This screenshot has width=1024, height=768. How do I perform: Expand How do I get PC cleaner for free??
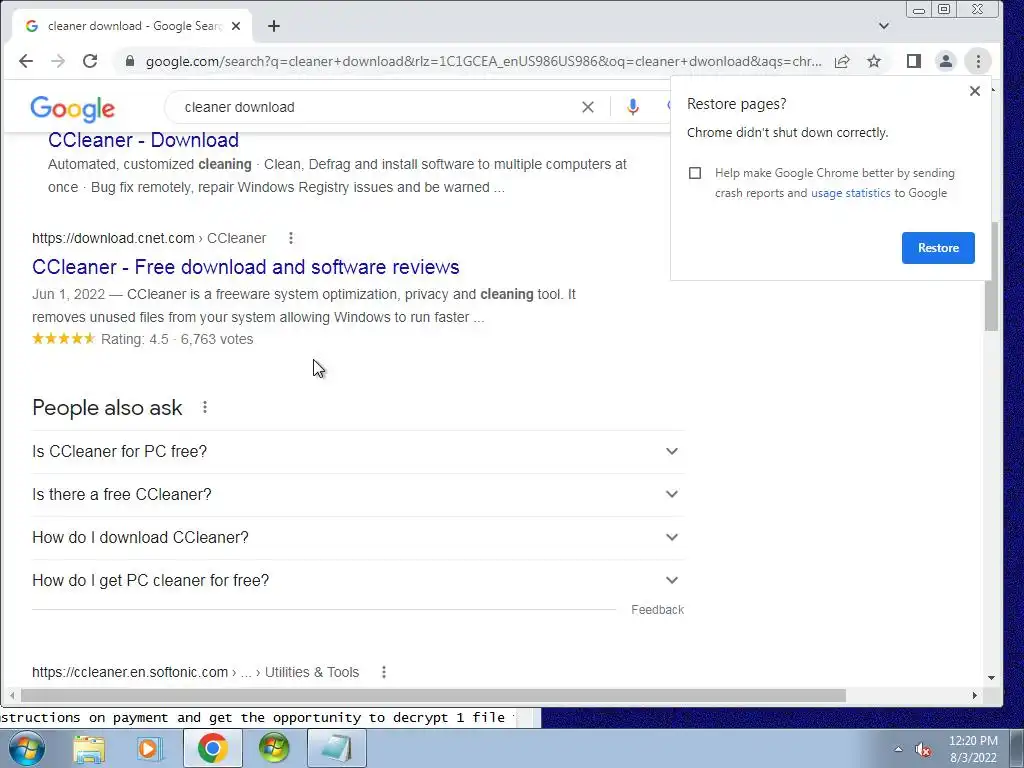358,581
